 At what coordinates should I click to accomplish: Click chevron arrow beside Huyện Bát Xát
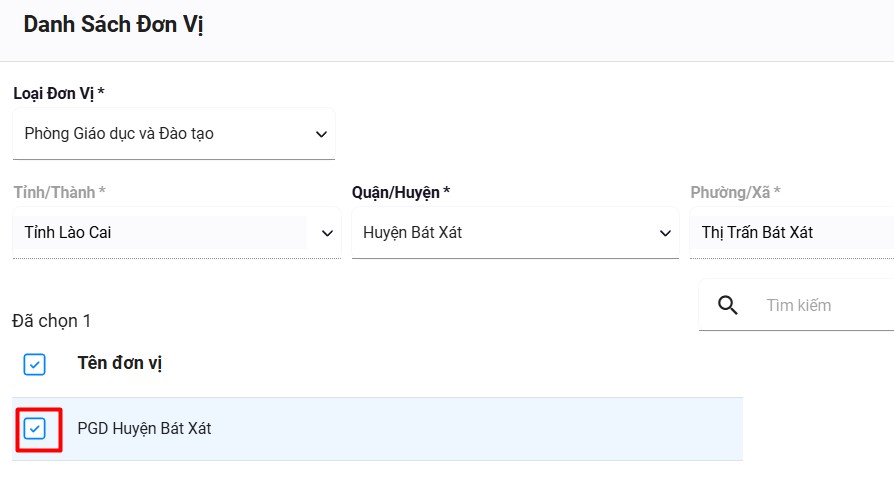(x=666, y=233)
